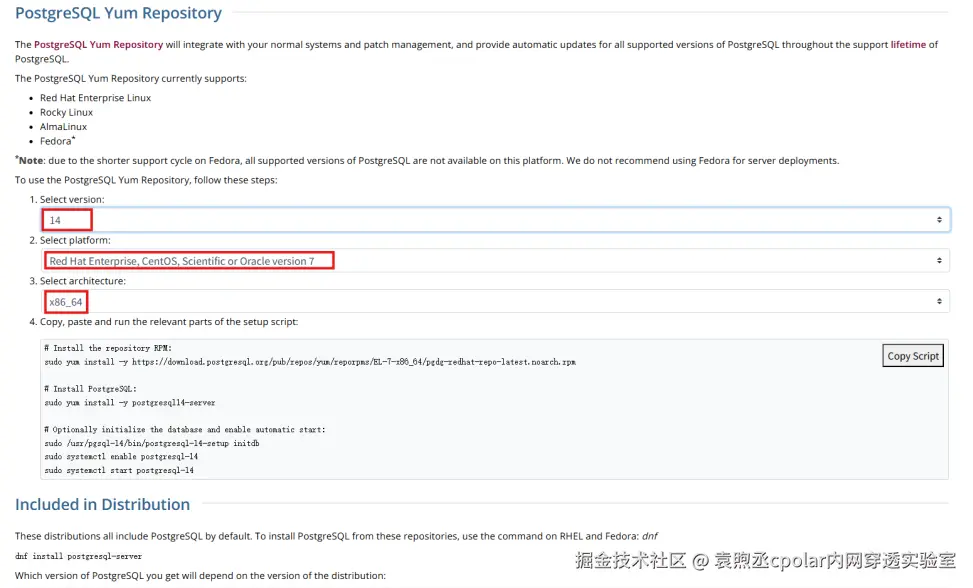This screenshot has width=973, height=588.
Task: Click the PostgreSQL Yum Repository heading
Action: [x=118, y=13]
